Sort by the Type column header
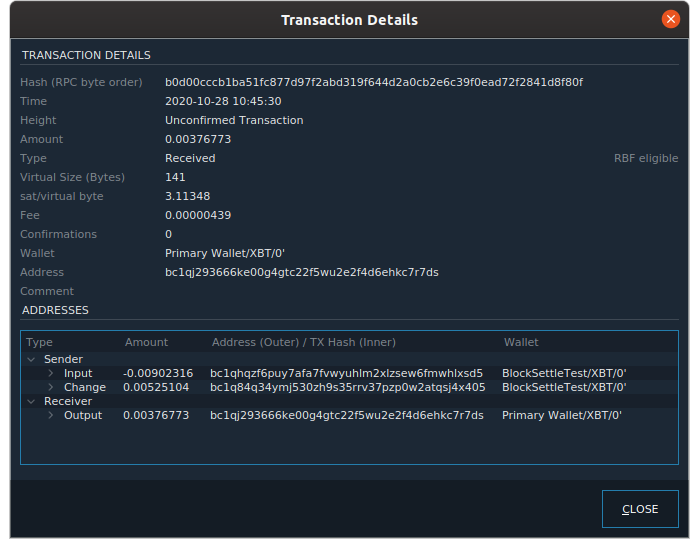This screenshot has width=699, height=548. 39,342
